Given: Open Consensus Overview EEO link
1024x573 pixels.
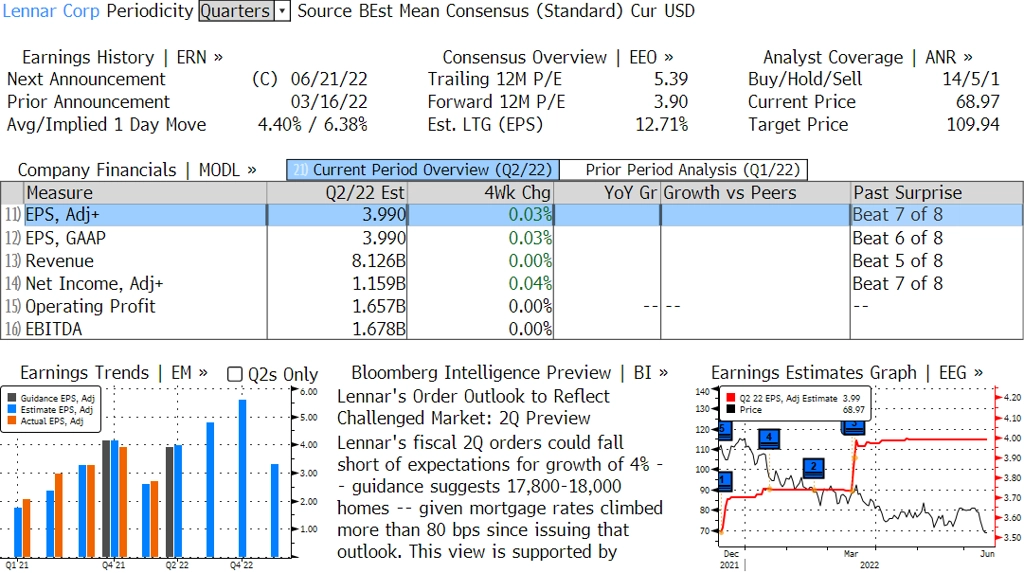Looking at the screenshot, I should click(558, 57).
